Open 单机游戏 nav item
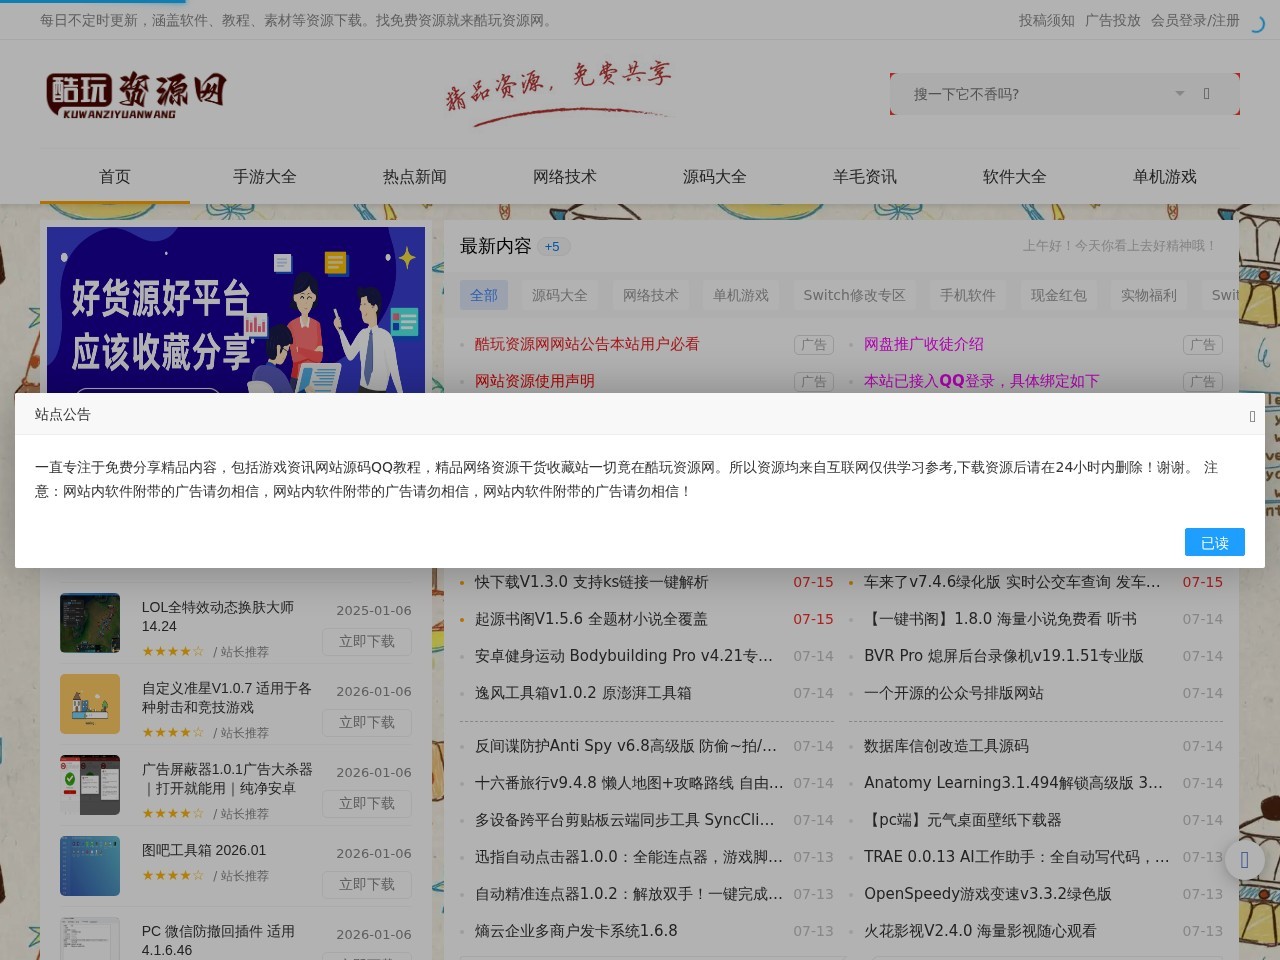Viewport: 1280px width, 960px height. coord(1165,177)
